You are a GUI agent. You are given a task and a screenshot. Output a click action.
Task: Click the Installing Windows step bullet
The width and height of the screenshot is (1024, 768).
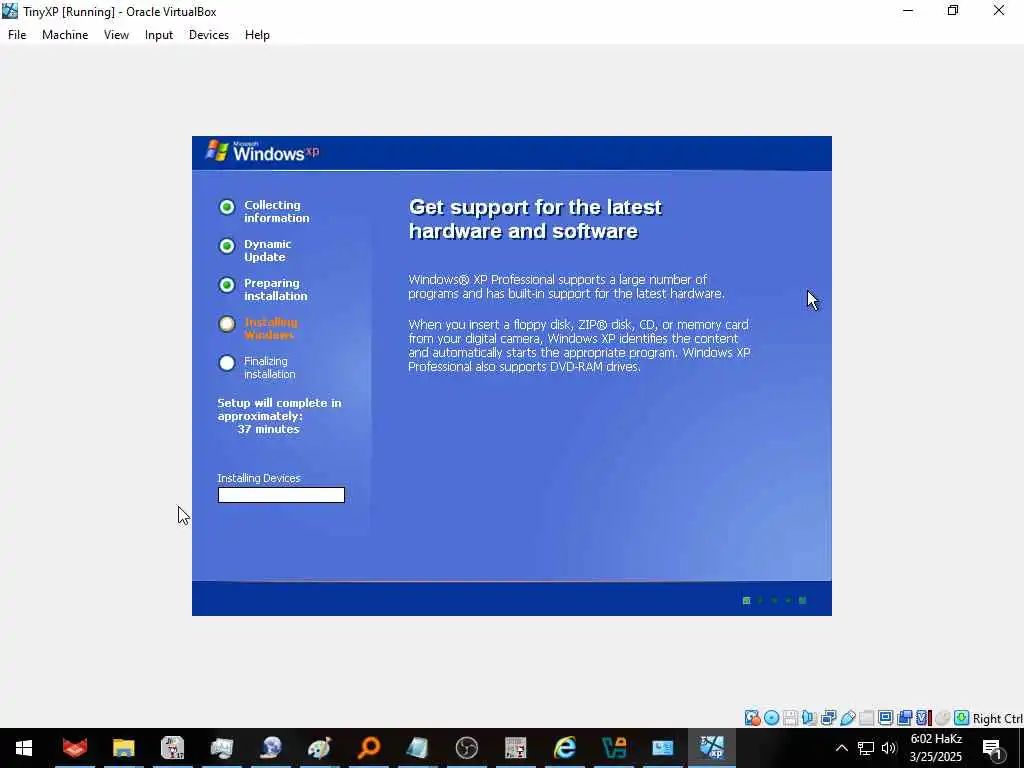(227, 324)
